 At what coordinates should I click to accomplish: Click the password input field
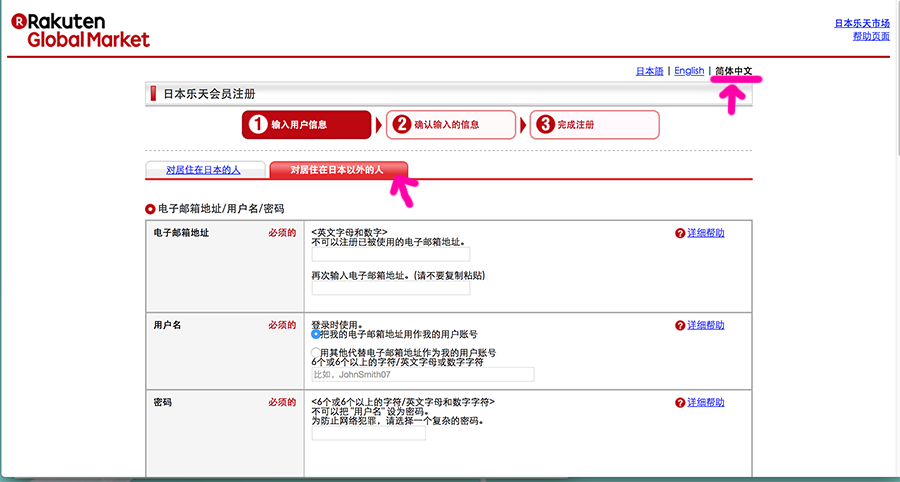(x=369, y=434)
